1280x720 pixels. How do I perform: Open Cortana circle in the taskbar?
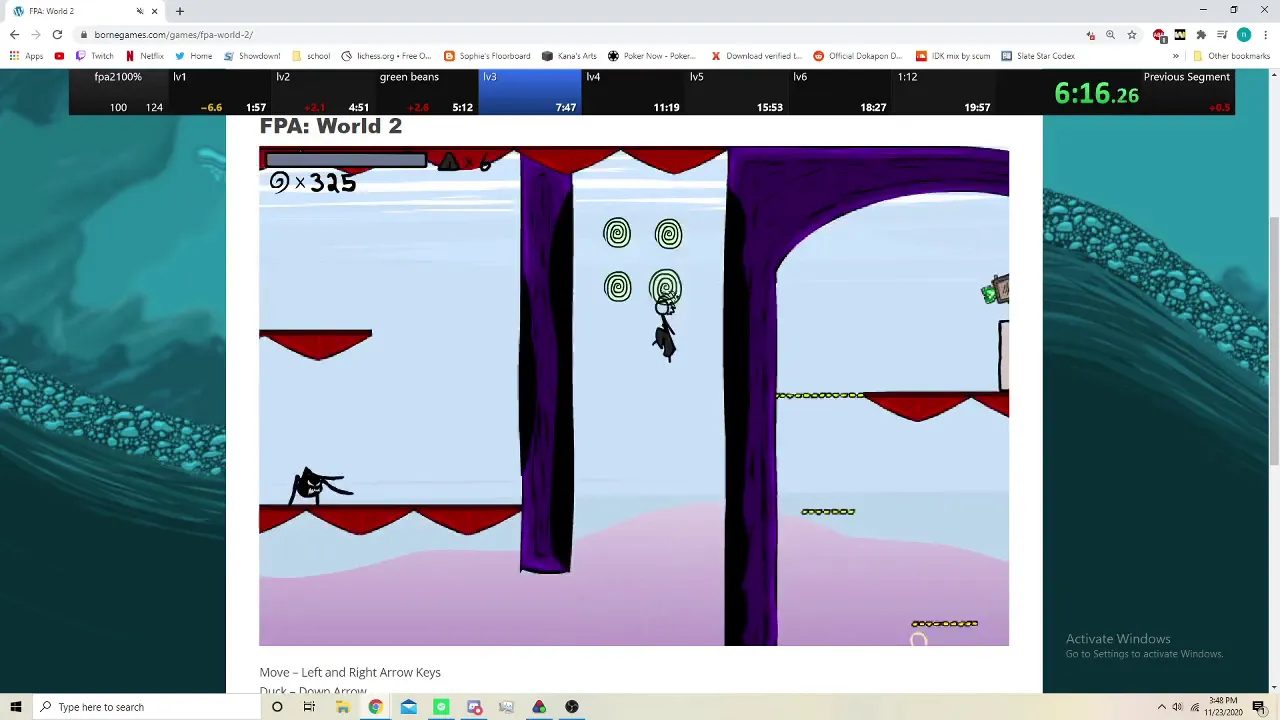277,707
